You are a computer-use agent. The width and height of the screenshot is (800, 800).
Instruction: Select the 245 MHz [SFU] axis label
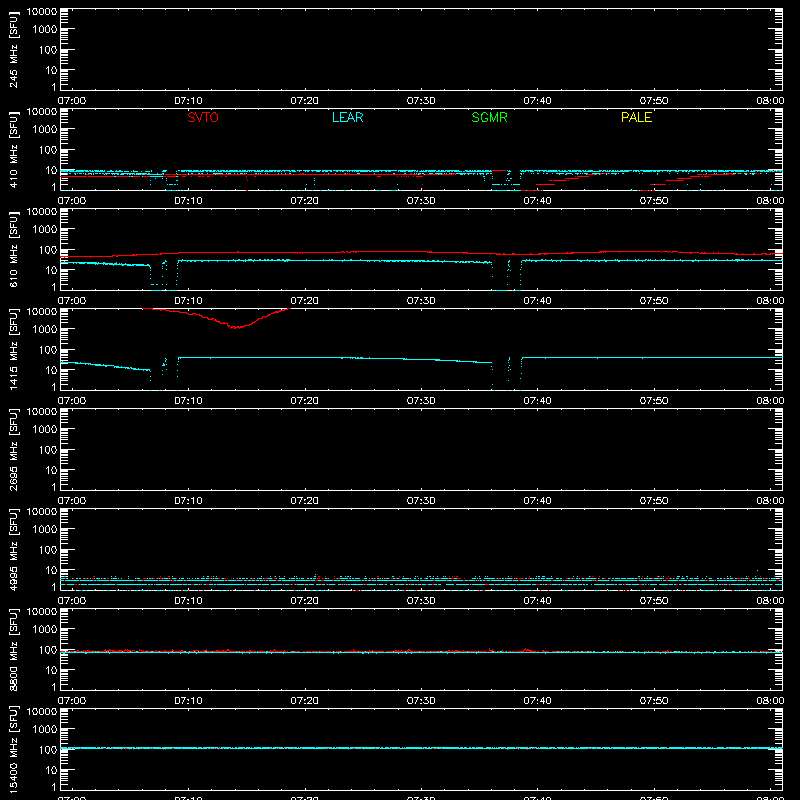tap(13, 49)
